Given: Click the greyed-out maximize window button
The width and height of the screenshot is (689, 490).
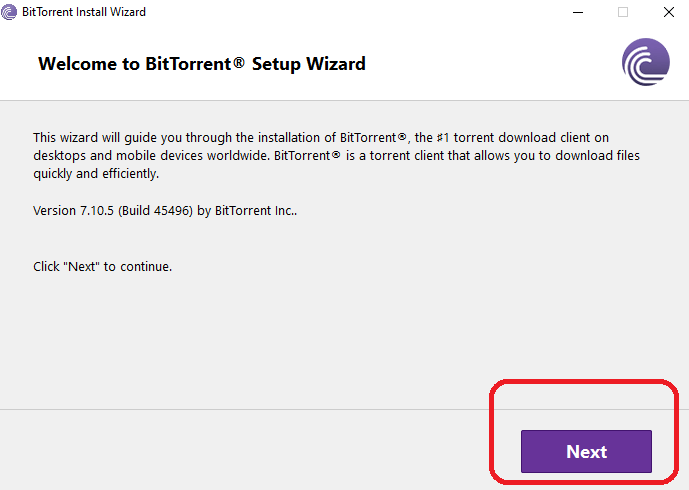Looking at the screenshot, I should click(623, 12).
